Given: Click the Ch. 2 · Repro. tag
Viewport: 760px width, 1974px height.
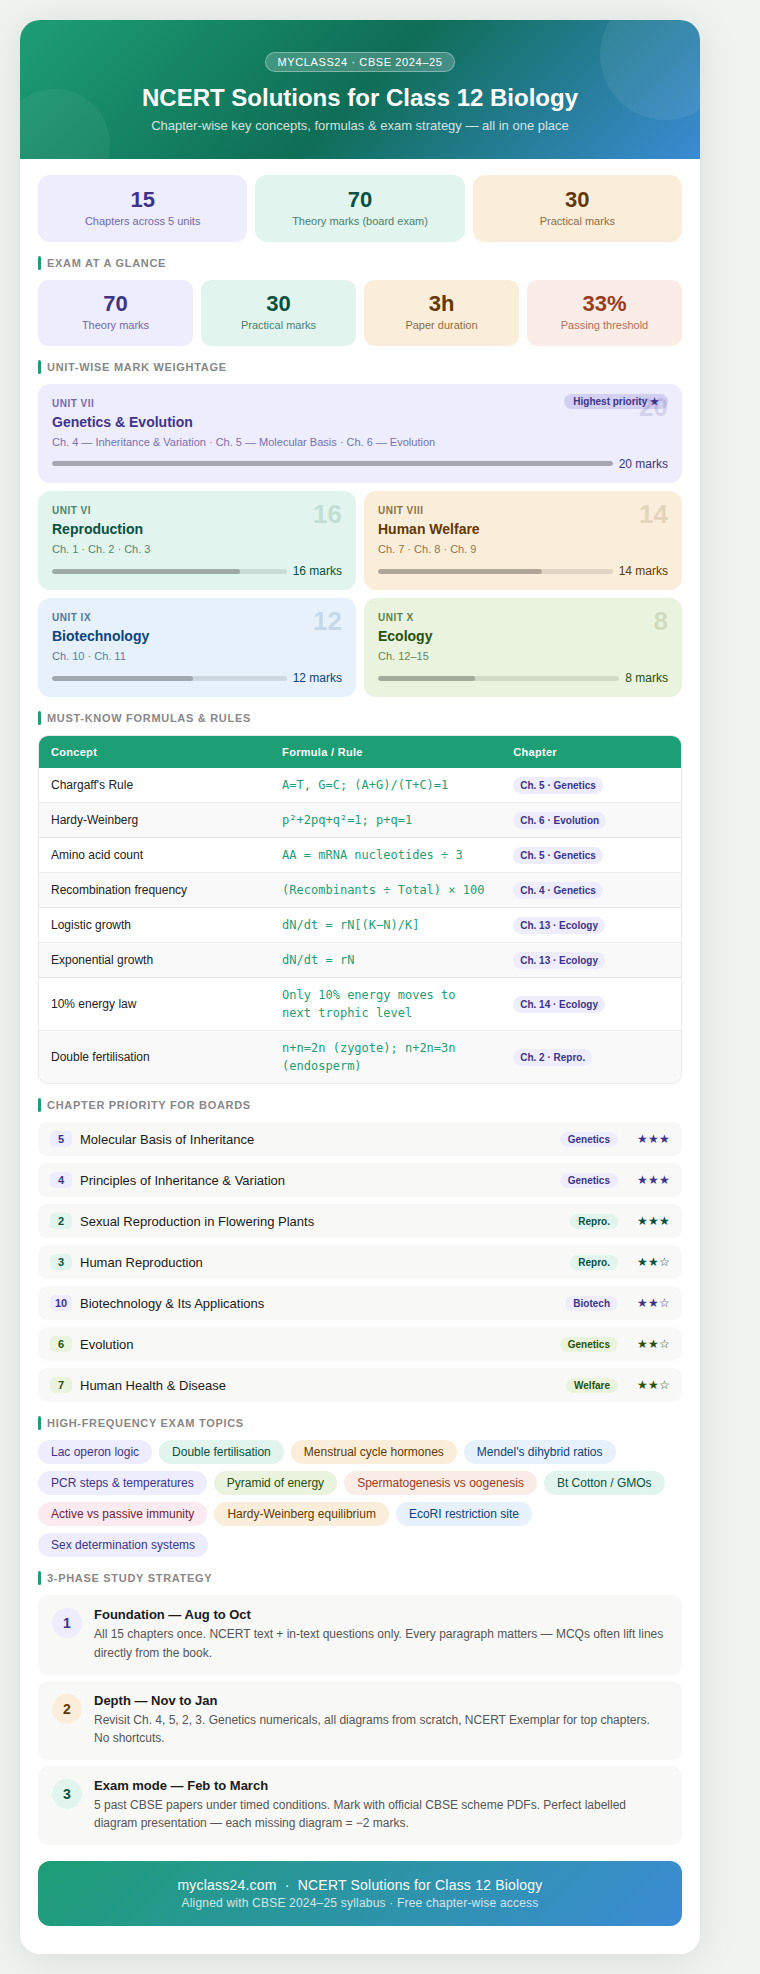Looking at the screenshot, I should (552, 1057).
